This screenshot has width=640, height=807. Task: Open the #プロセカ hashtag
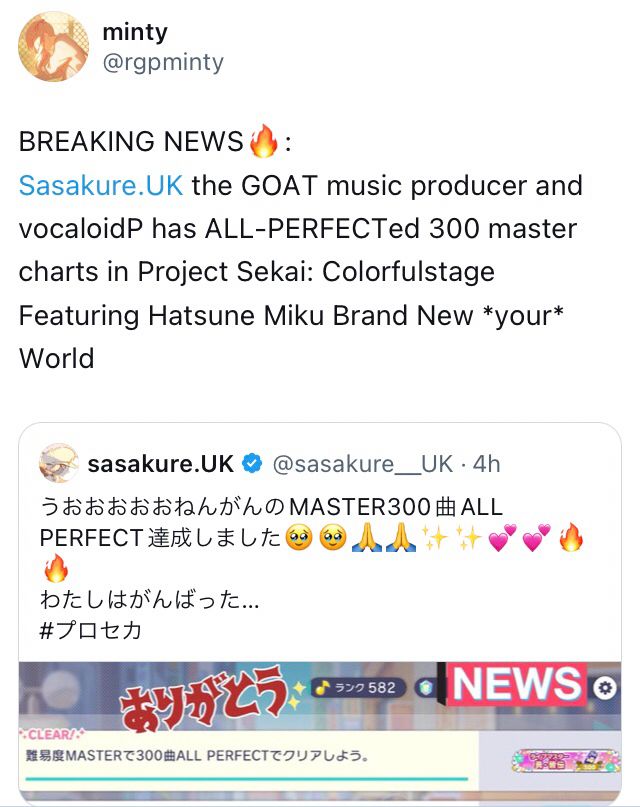(x=91, y=630)
